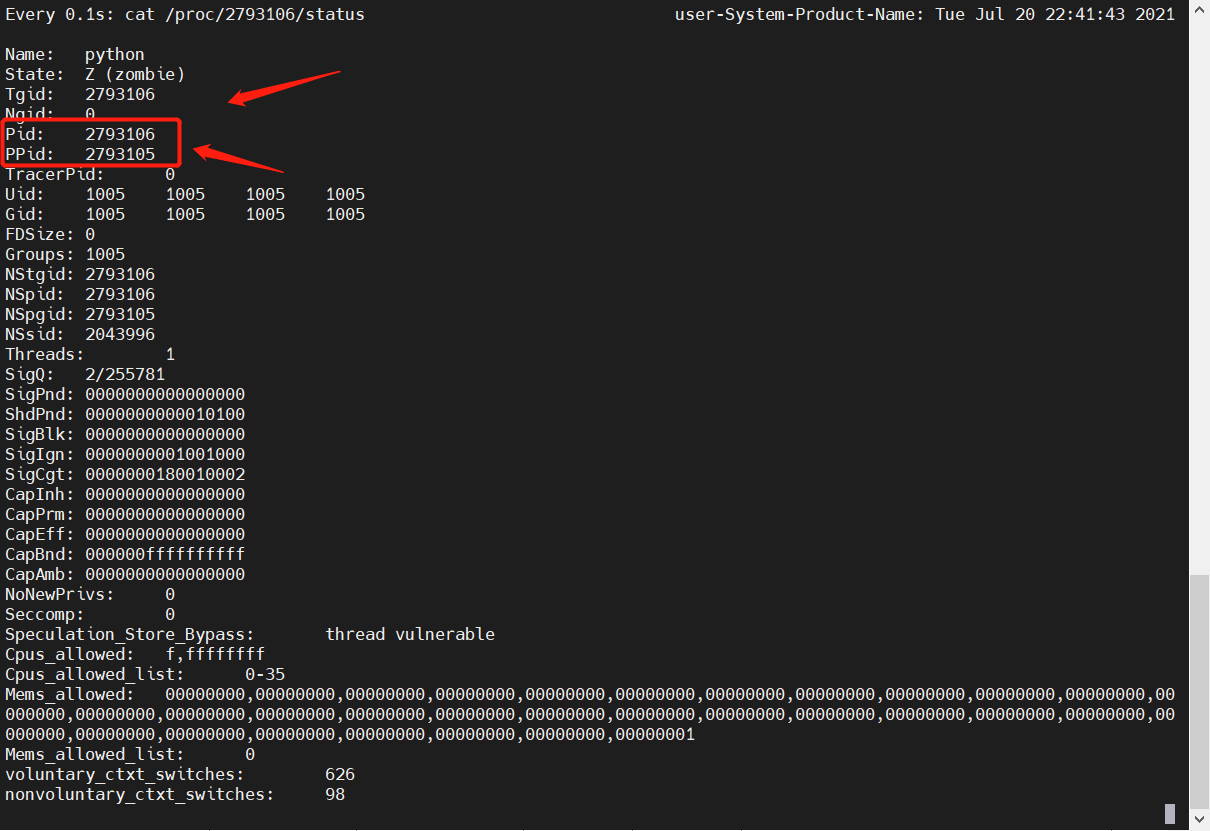Click the 'CapAmb' value line
The width and height of the screenshot is (1210, 831).
coord(125,574)
